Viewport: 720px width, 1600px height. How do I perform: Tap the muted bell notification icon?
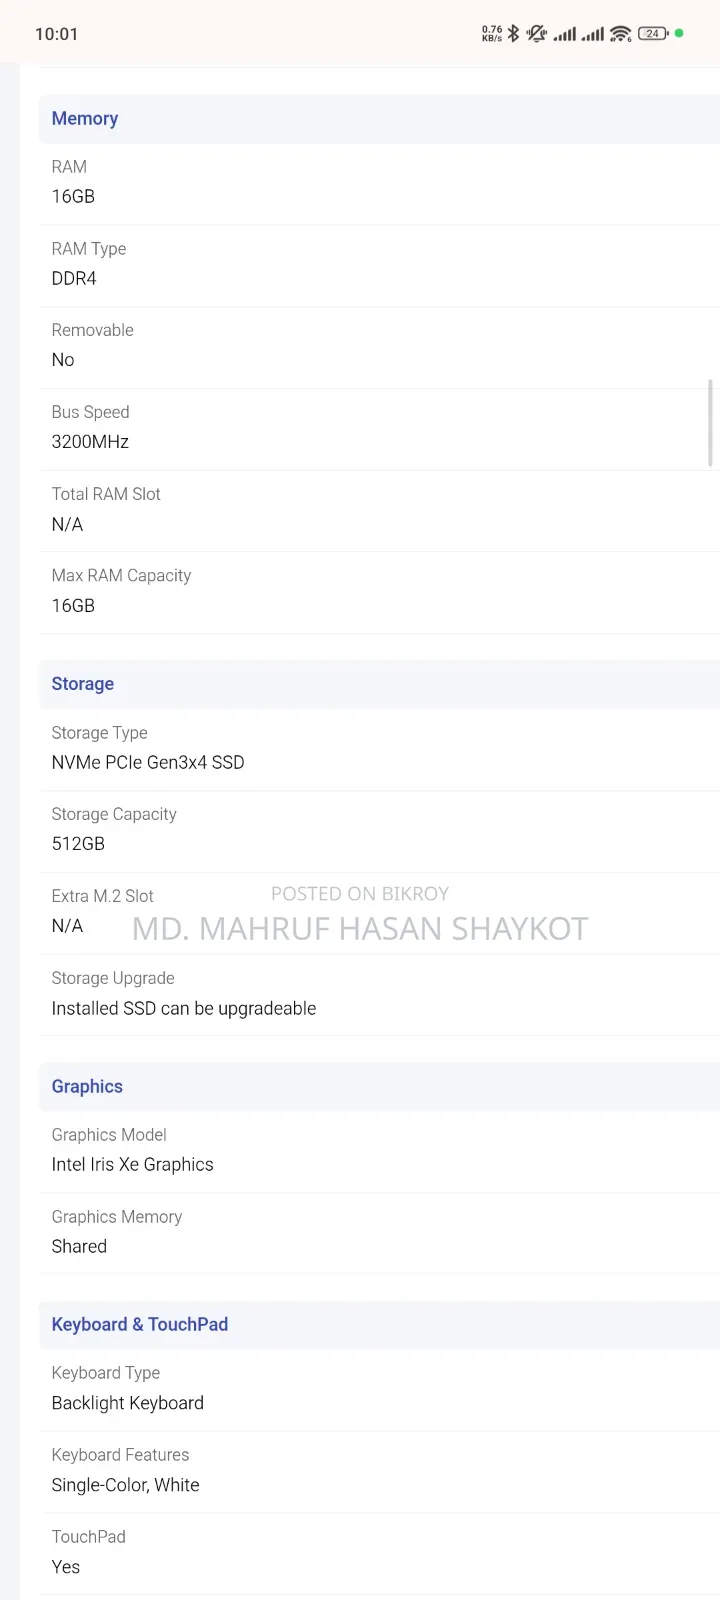[537, 34]
